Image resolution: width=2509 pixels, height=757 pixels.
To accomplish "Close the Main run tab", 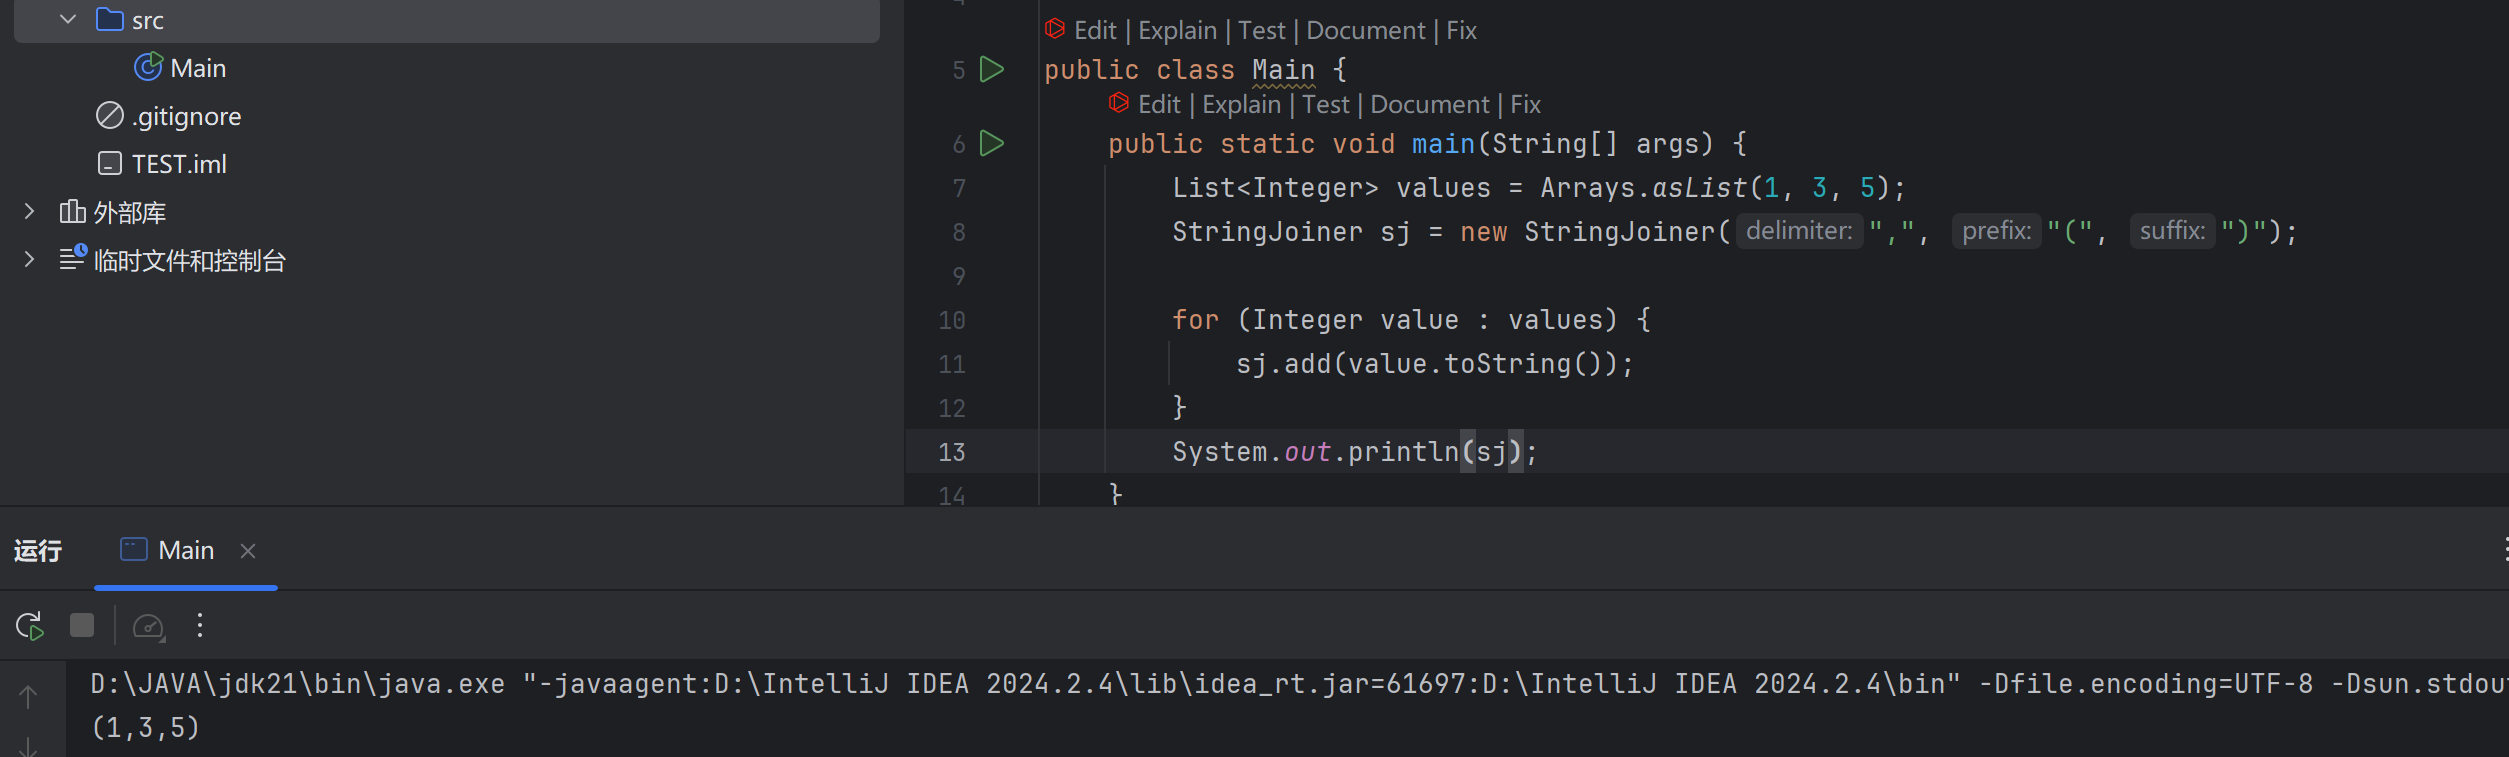I will pyautogui.click(x=248, y=551).
